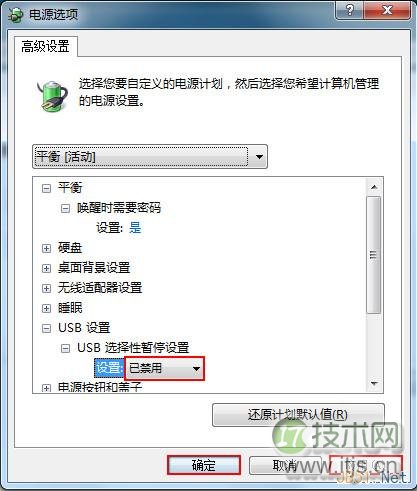Expand the 桌面背景设置 node

46,268
